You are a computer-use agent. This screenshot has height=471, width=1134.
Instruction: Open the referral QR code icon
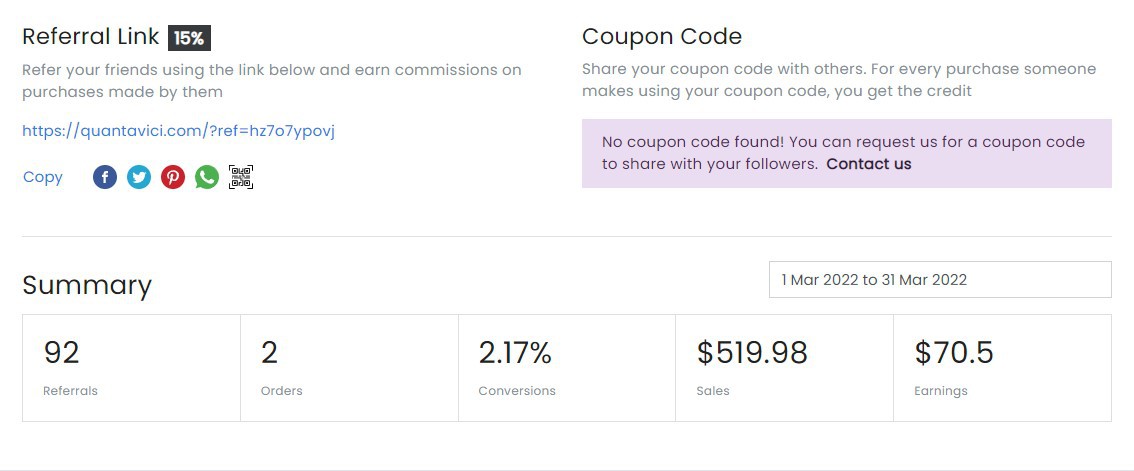pyautogui.click(x=241, y=177)
